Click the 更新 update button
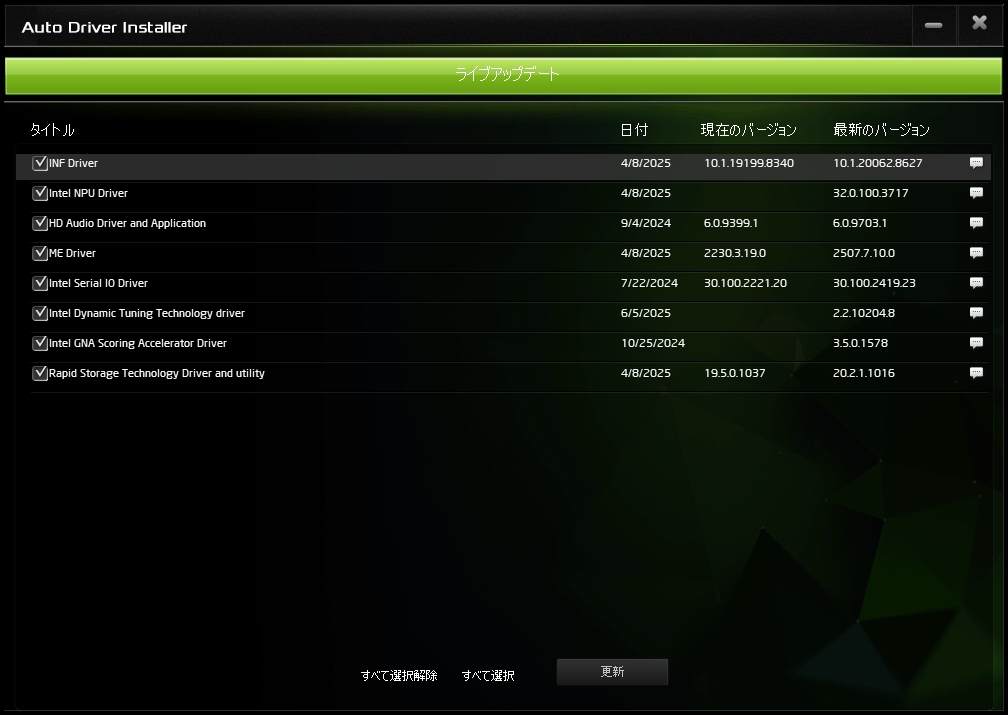 pyautogui.click(x=612, y=672)
